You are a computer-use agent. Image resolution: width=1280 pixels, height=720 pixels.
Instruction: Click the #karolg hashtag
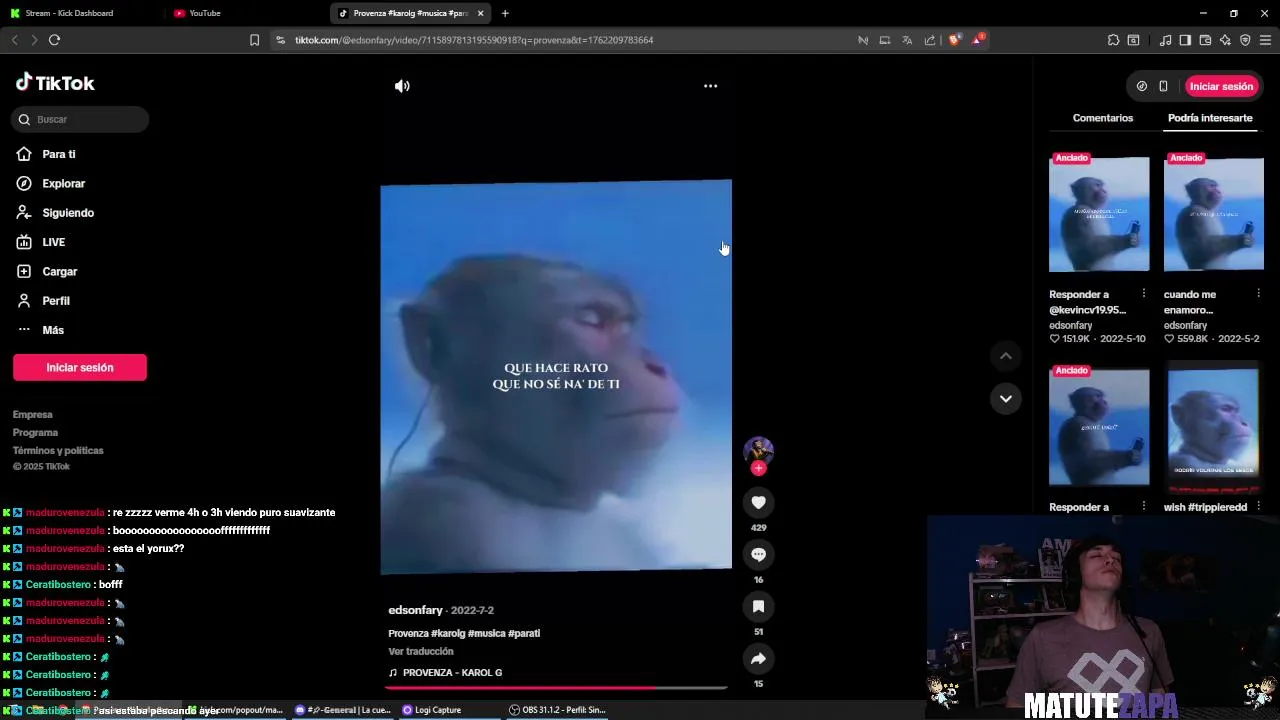pos(447,633)
